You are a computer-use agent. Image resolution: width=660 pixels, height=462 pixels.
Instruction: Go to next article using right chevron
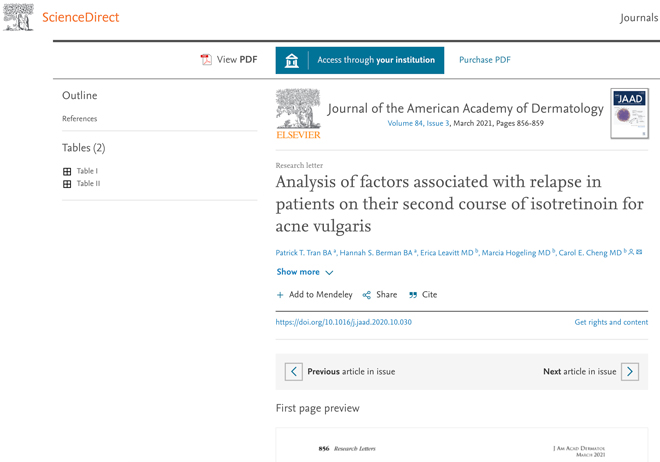click(630, 372)
